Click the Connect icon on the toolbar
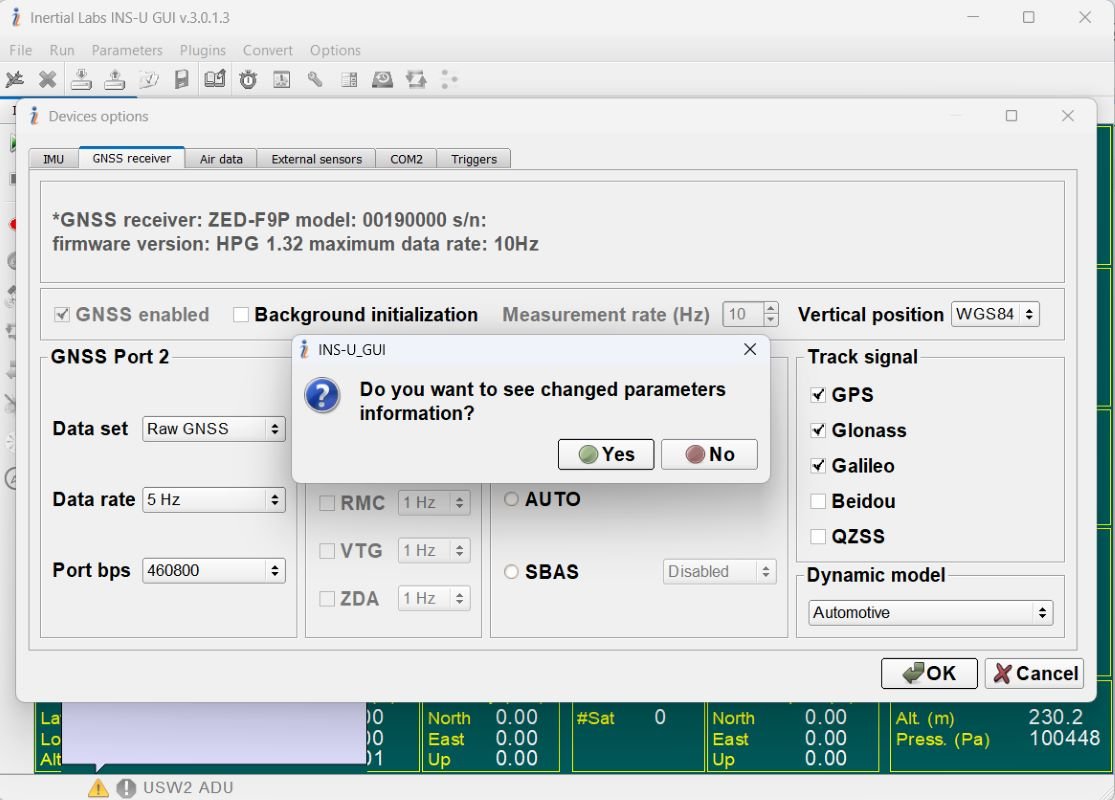Viewport: 1115px width, 800px height. 15,79
